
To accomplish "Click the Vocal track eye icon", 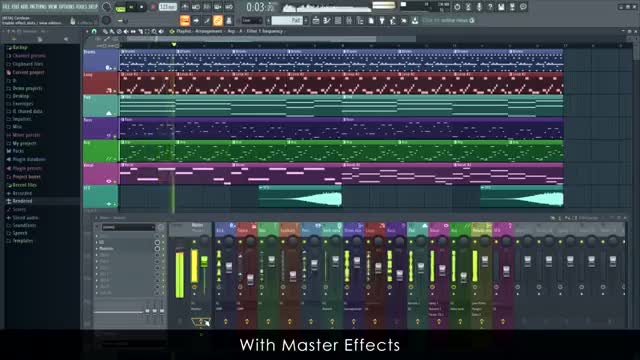I will [109, 181].
